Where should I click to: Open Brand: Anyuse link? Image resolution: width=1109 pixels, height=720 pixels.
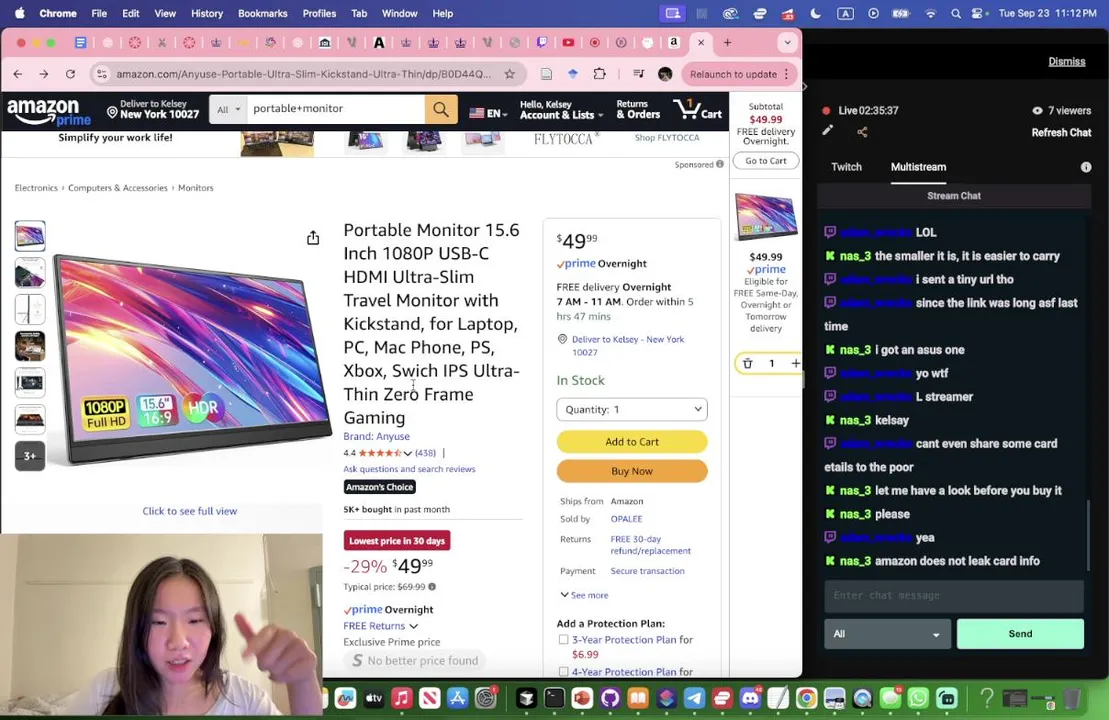coord(376,436)
